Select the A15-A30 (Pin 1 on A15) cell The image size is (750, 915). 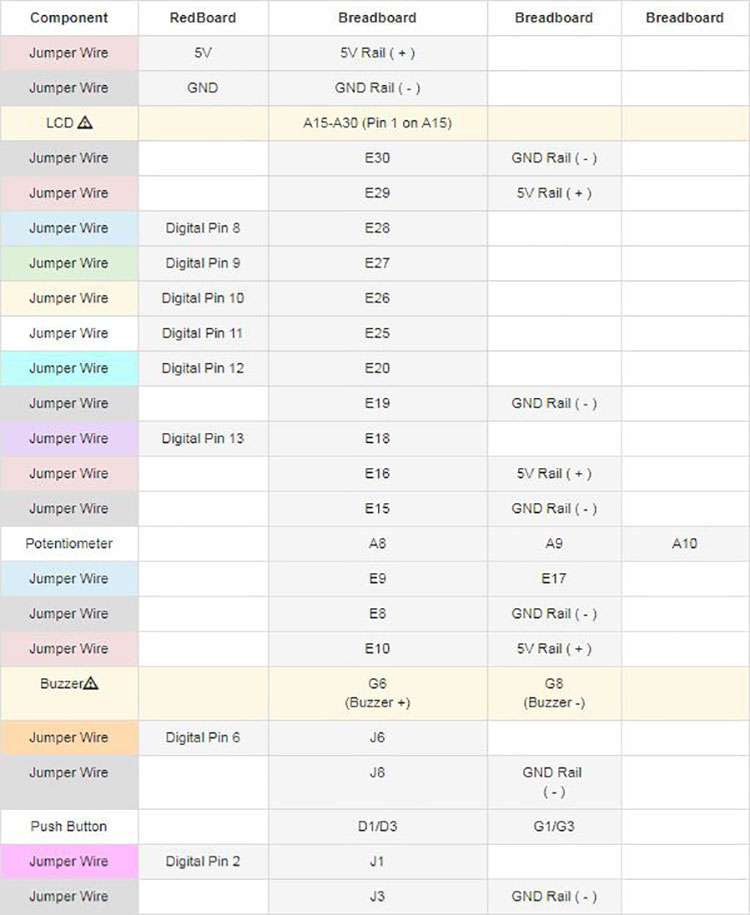coord(378,123)
